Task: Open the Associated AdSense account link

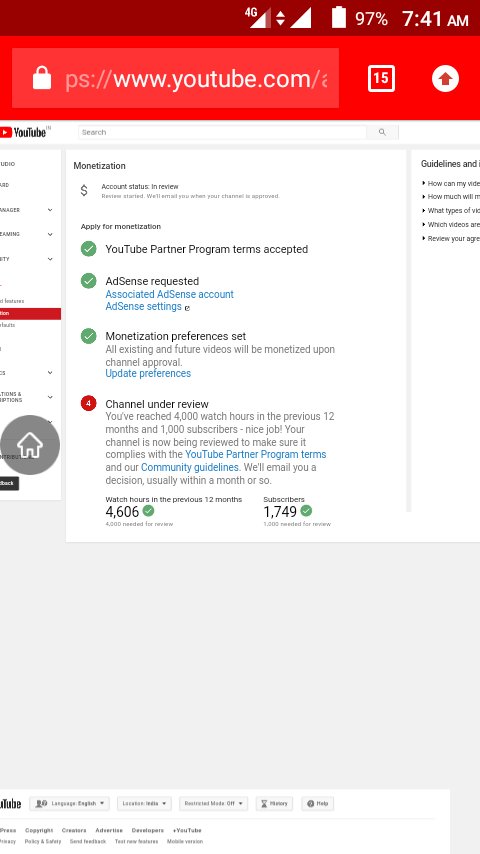Action: coord(169,294)
